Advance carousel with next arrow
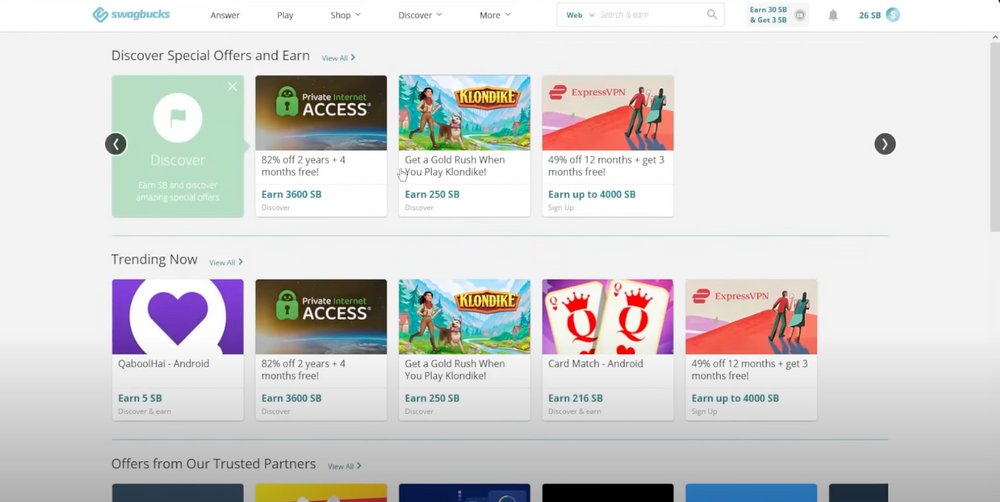Image resolution: width=1000 pixels, height=502 pixels. click(885, 144)
